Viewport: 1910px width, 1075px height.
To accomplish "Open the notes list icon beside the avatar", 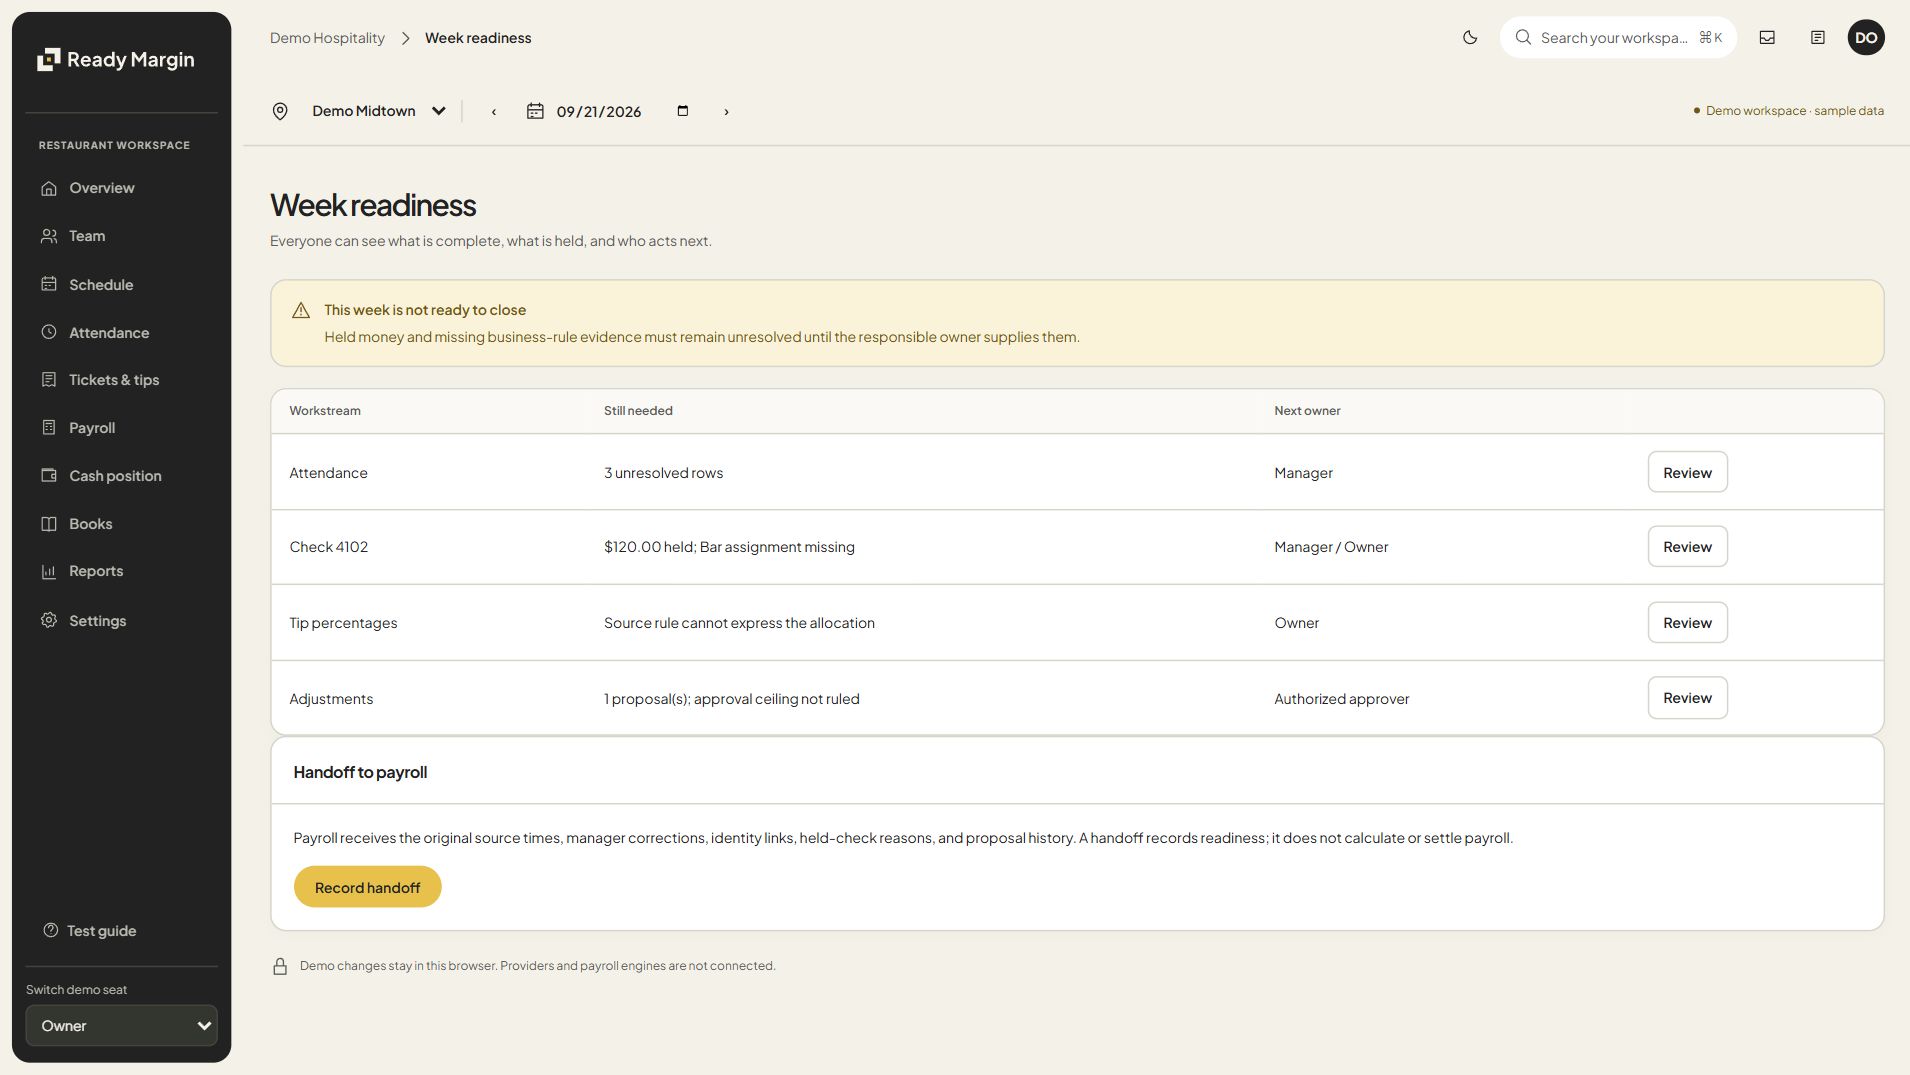I will pyautogui.click(x=1818, y=37).
